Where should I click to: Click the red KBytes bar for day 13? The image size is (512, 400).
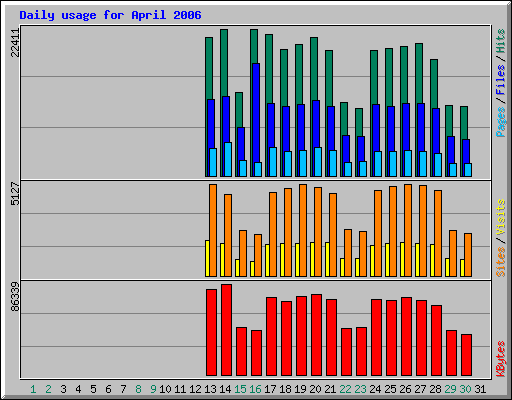211,333
